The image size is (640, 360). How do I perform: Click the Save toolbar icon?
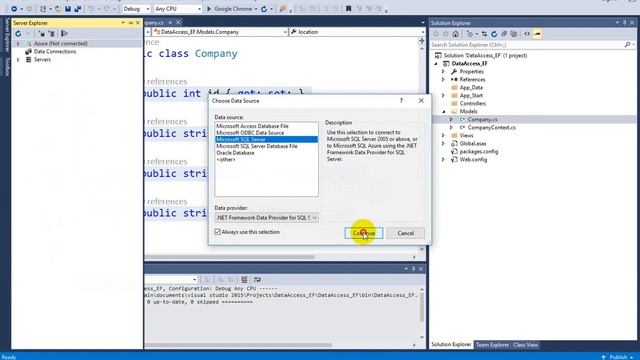[68, 9]
